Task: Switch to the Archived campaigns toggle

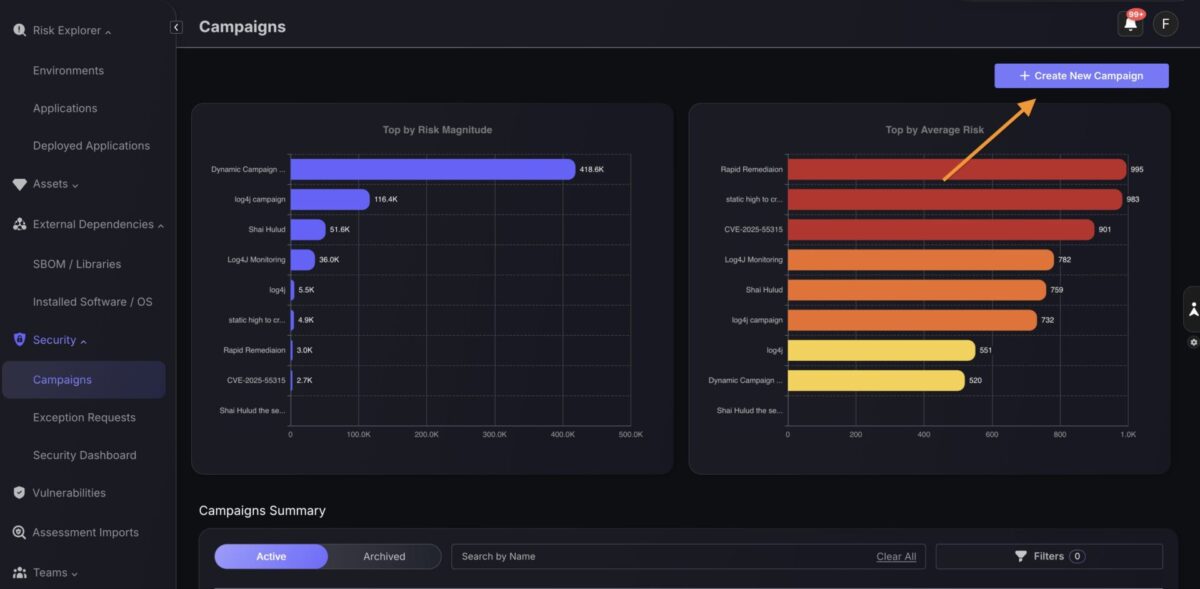Action: pyautogui.click(x=384, y=557)
